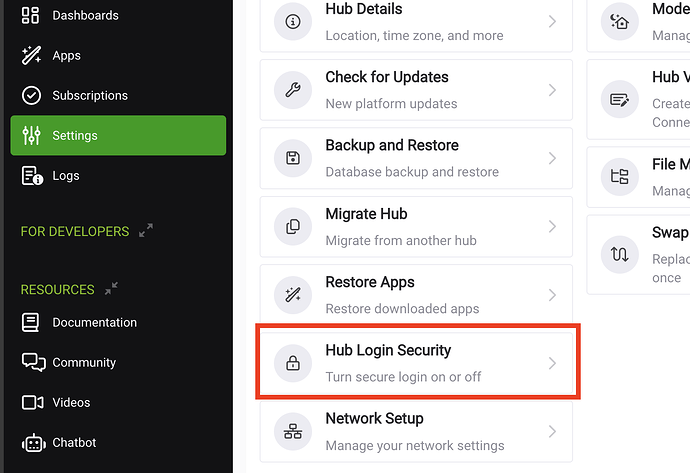Select Settings in the sidebar
690x473 pixels.
118,136
